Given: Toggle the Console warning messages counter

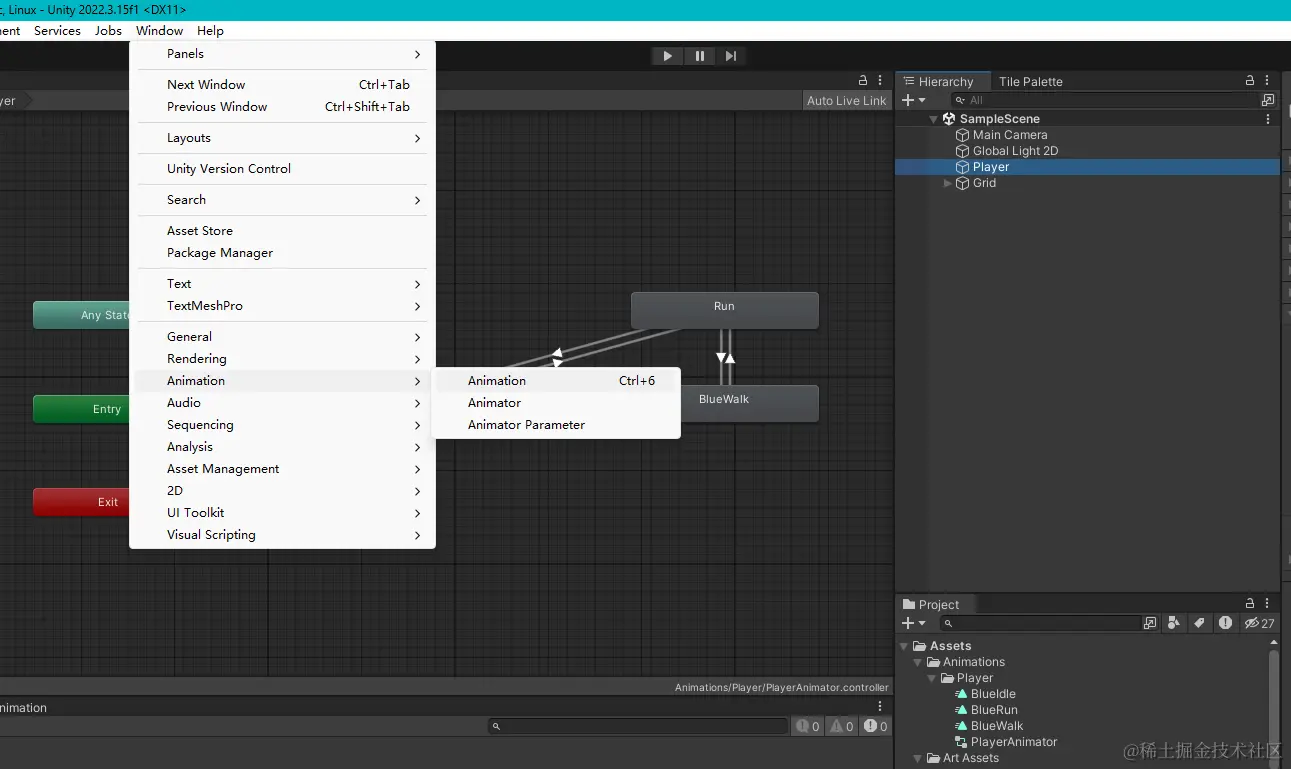Looking at the screenshot, I should [842, 726].
